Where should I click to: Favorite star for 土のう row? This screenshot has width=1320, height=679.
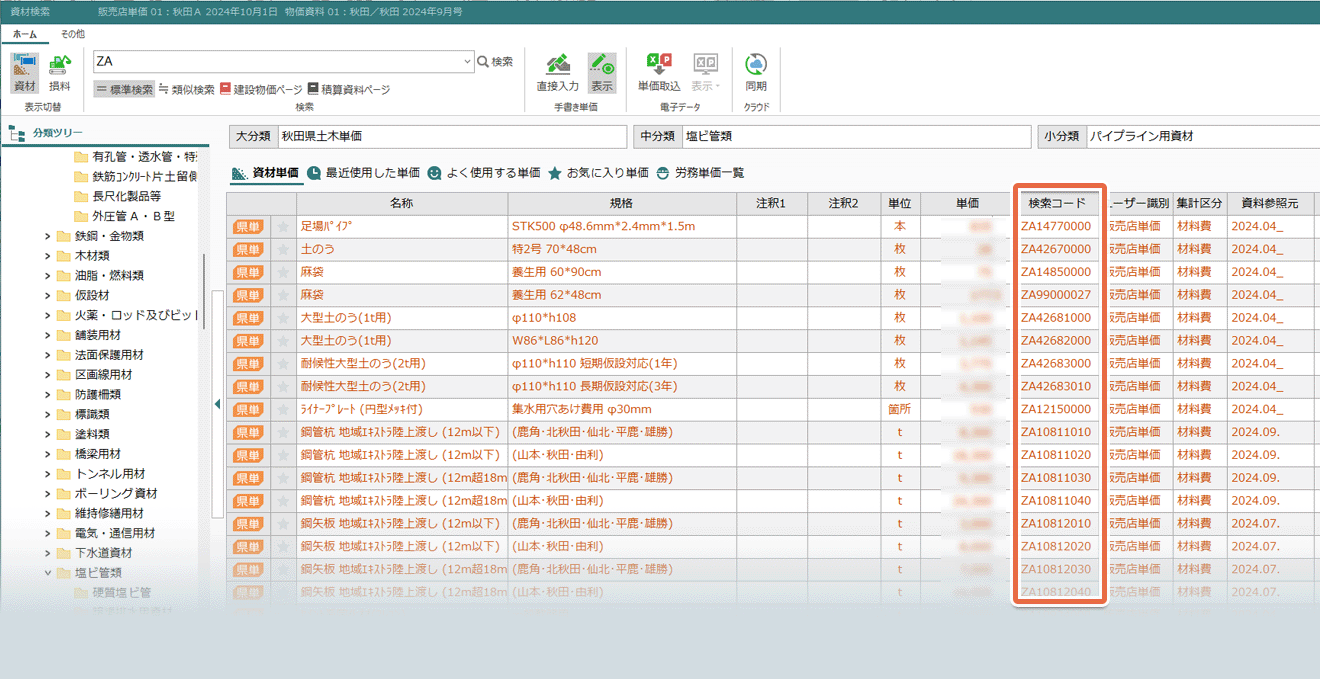283,250
